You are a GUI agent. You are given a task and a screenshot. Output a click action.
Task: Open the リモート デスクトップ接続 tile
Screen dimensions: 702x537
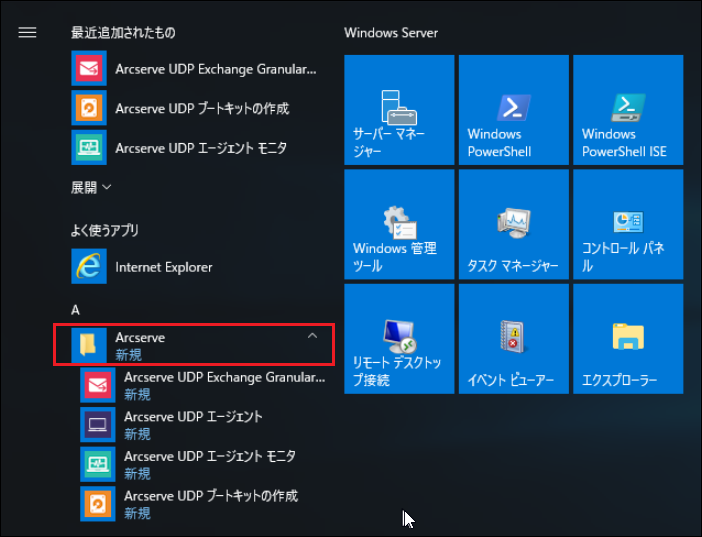[x=399, y=339]
